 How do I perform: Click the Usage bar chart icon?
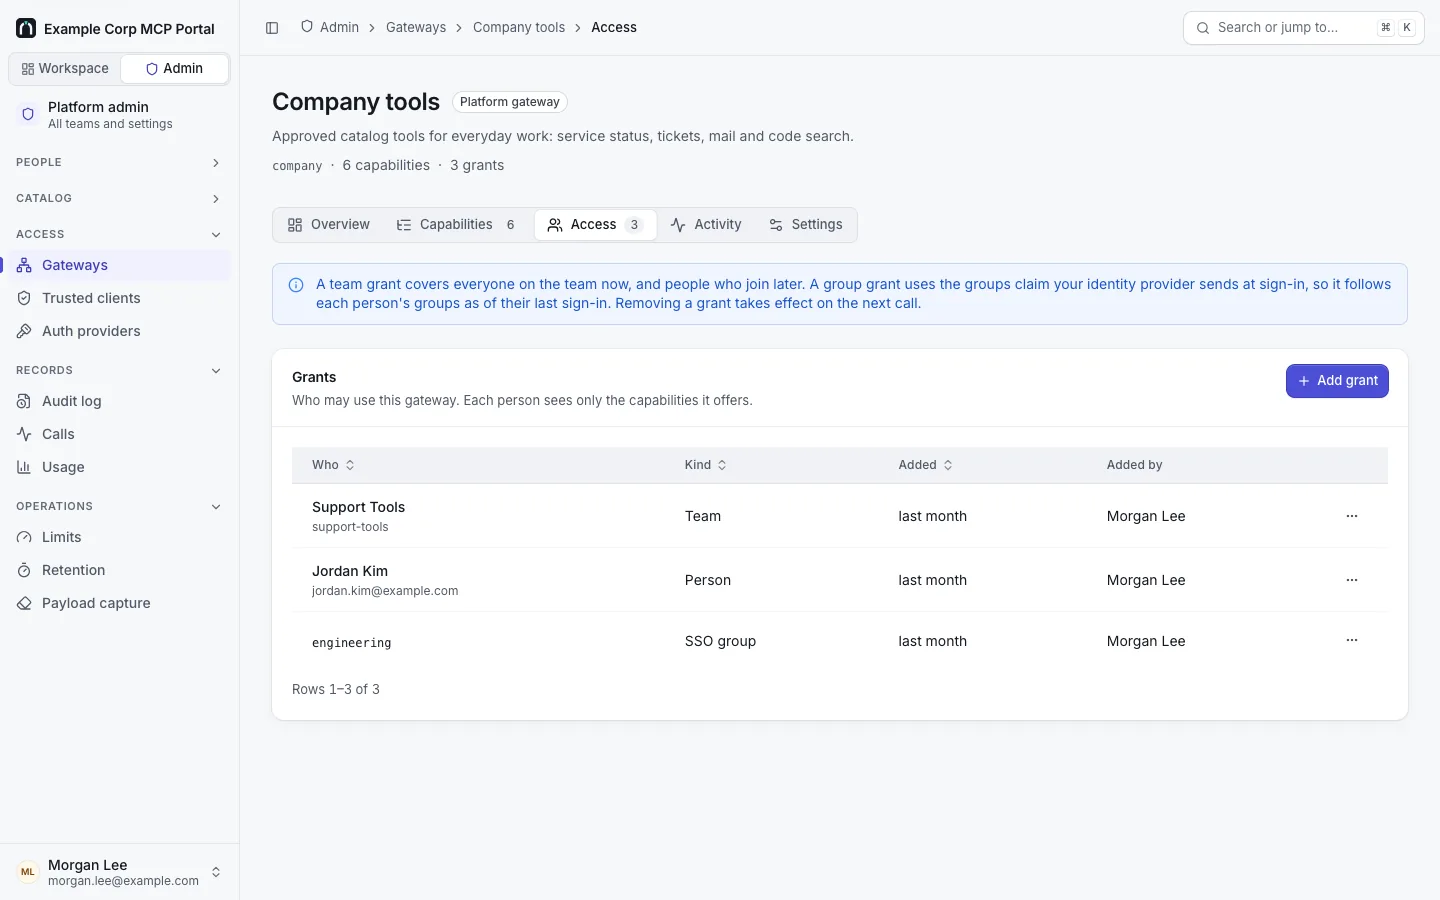click(24, 467)
